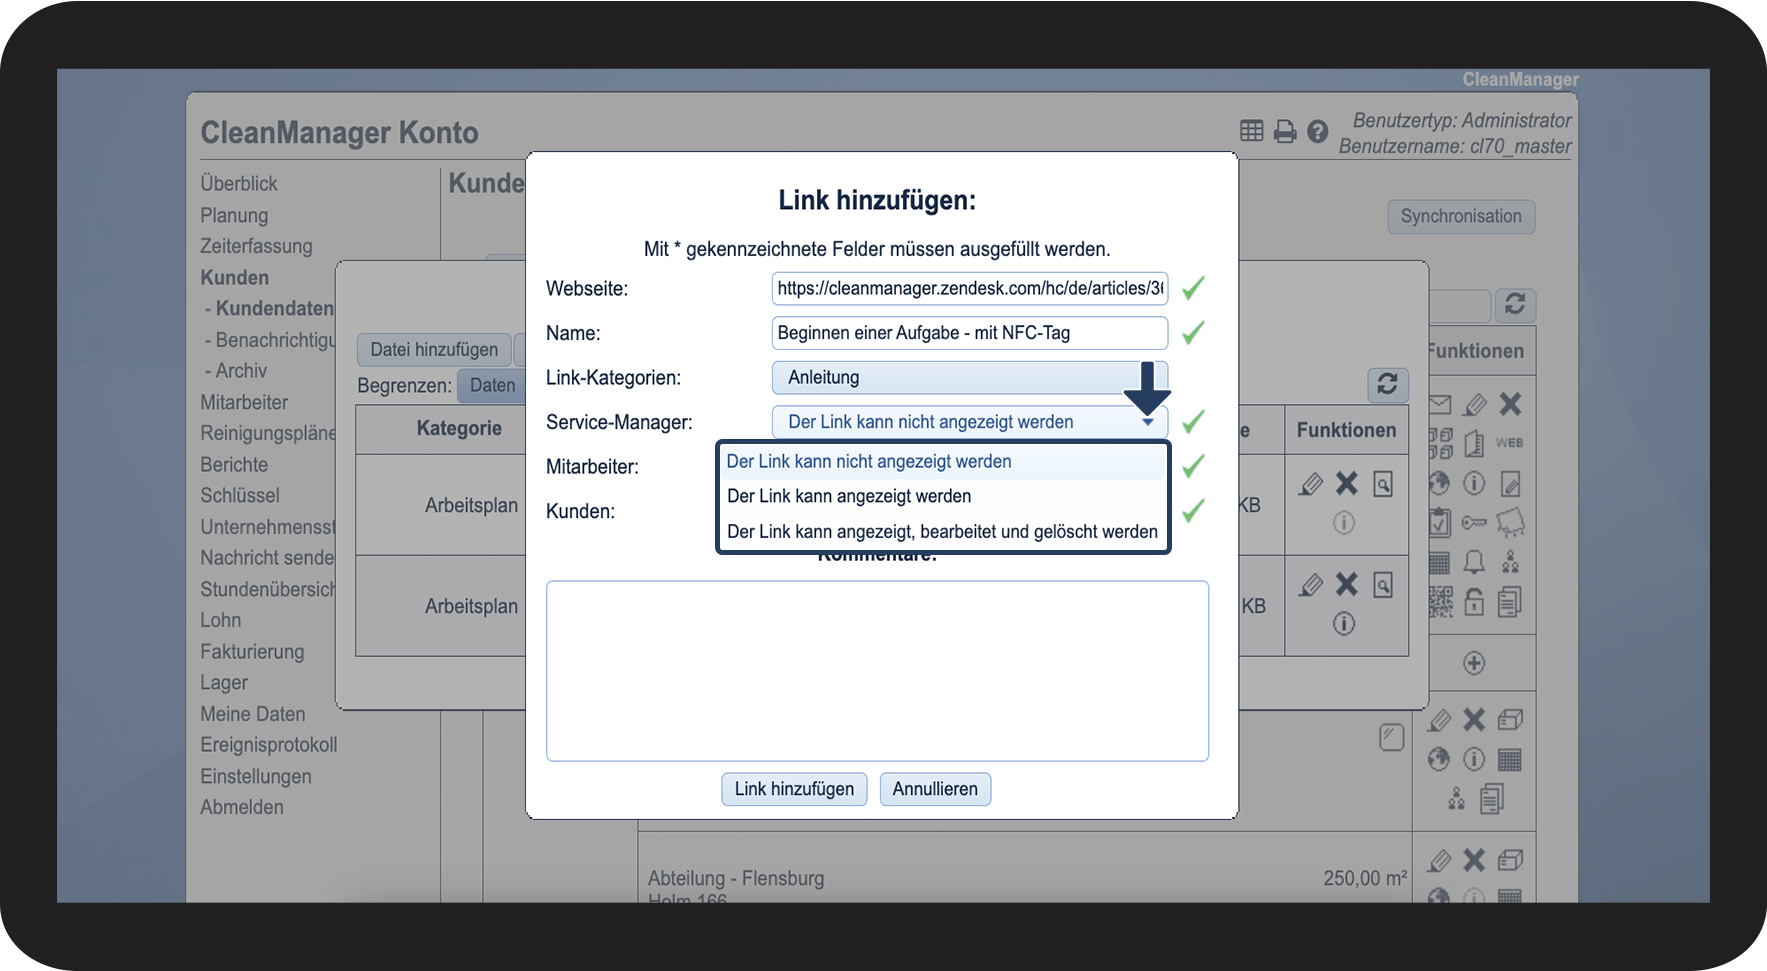Viewport: 1767px width, 971px height.
Task: Click organization chart icon beside the bell
Action: [1510, 562]
